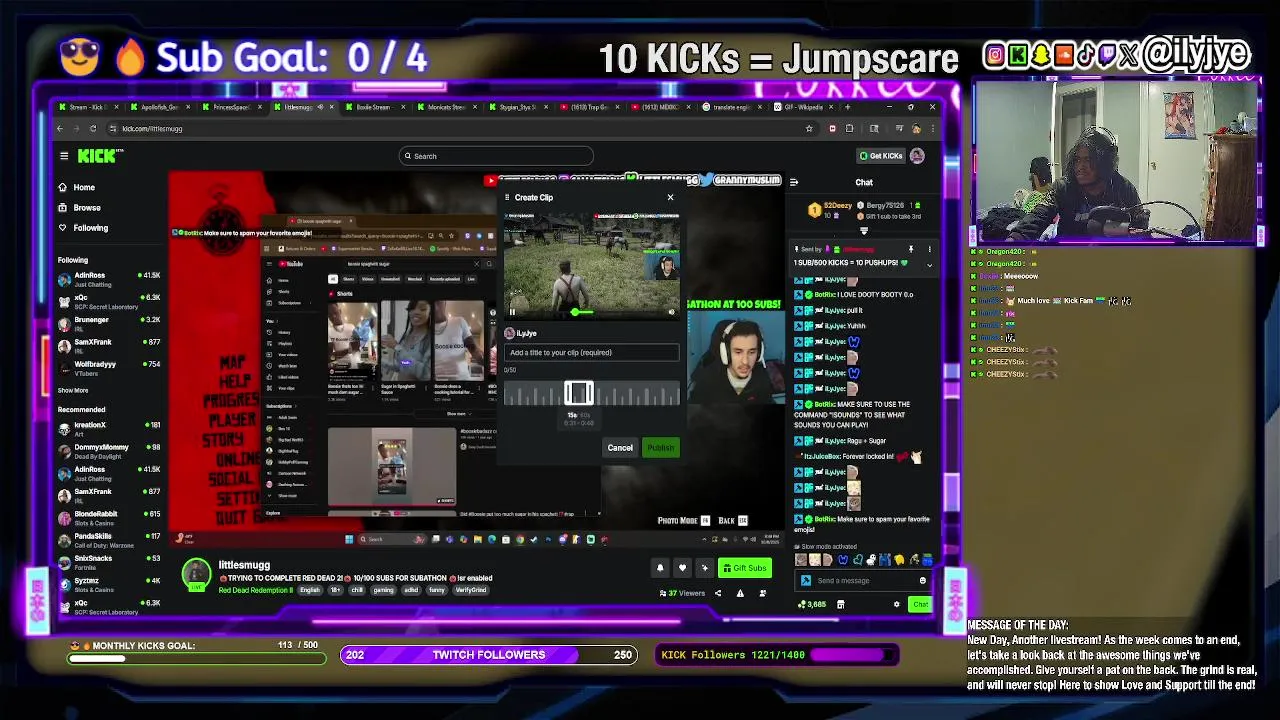This screenshot has height=720, width=1280.
Task: Click the Gift Subs button
Action: pos(745,568)
